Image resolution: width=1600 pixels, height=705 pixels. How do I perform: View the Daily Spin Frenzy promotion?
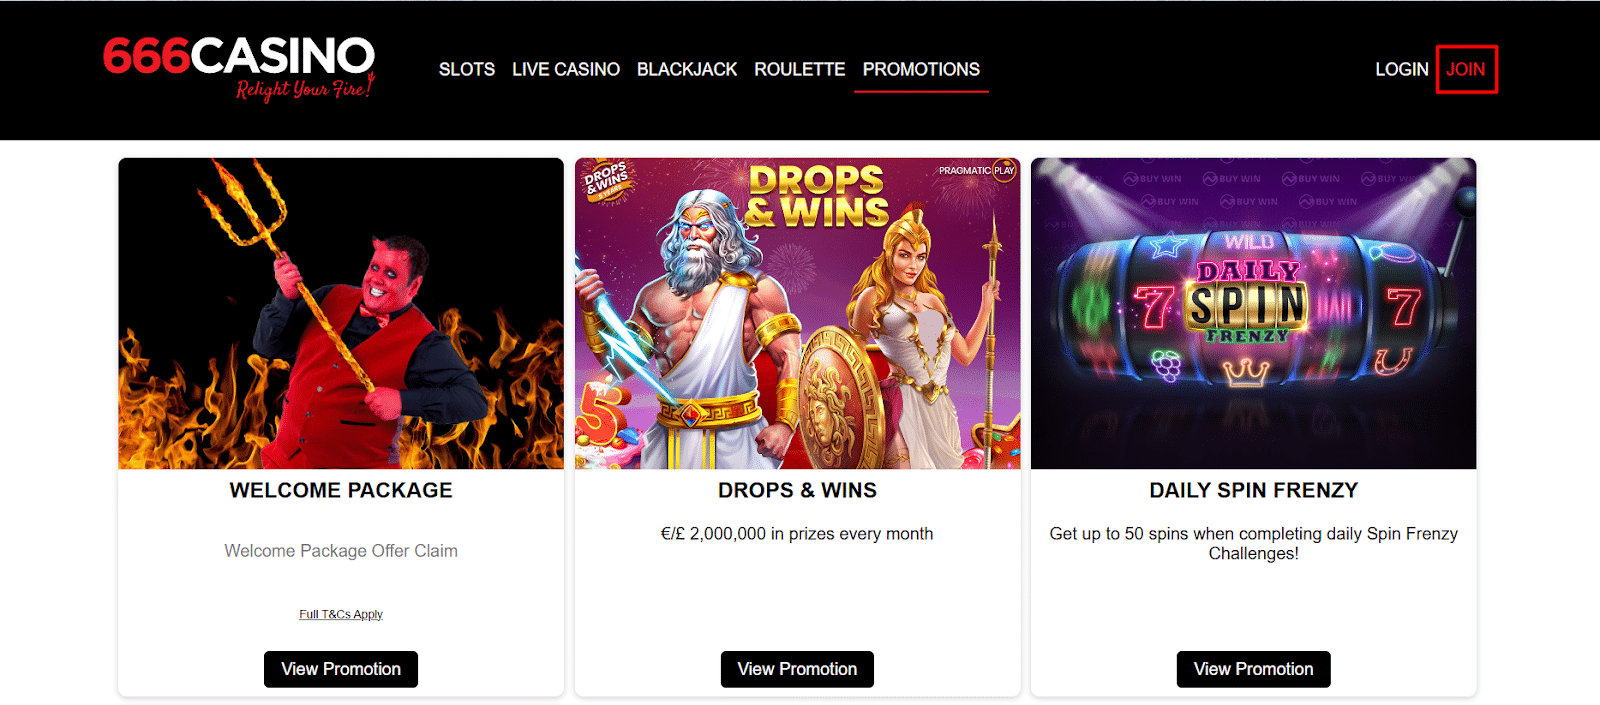click(x=1254, y=669)
